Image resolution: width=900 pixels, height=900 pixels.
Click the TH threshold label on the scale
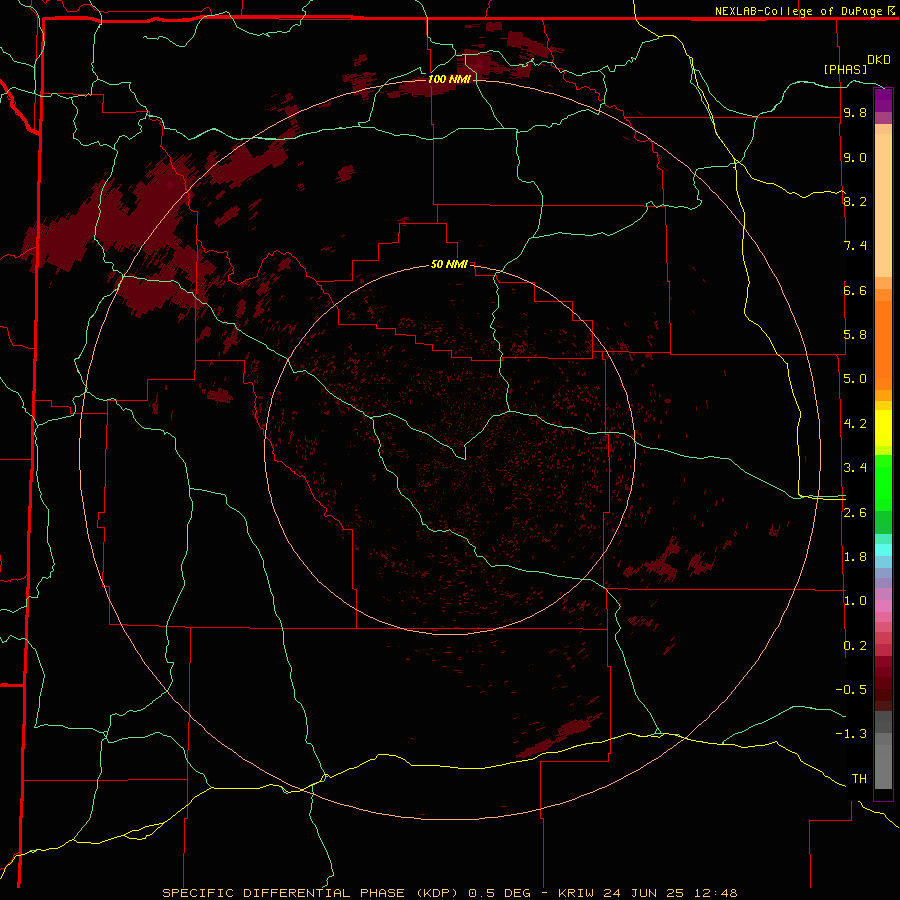coord(859,779)
